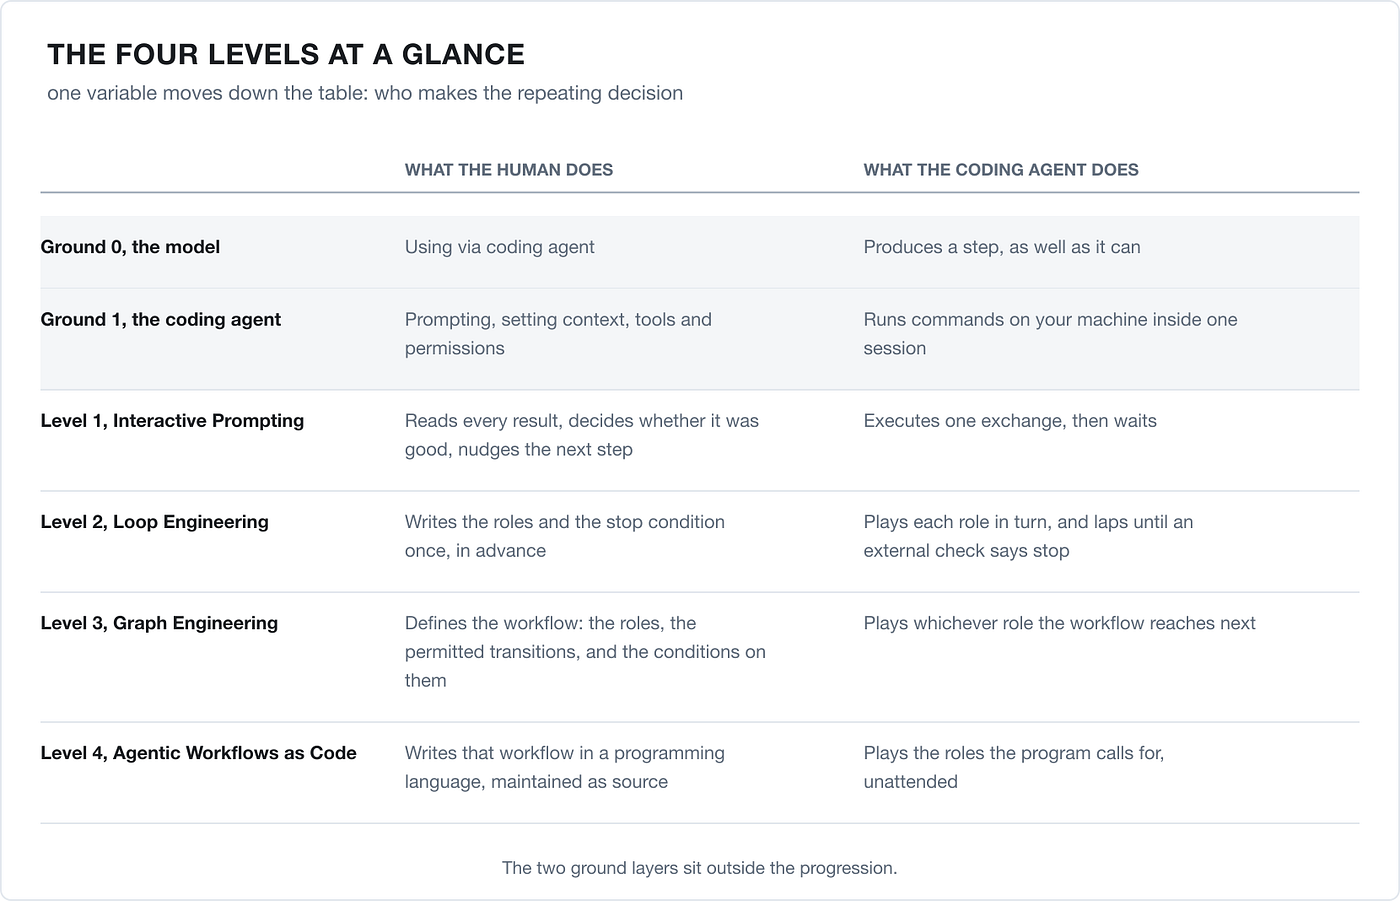Viewport: 1400px width, 901px height.
Task: Click the 'Level 3, Graph Engineering' row label
Action: point(159,622)
